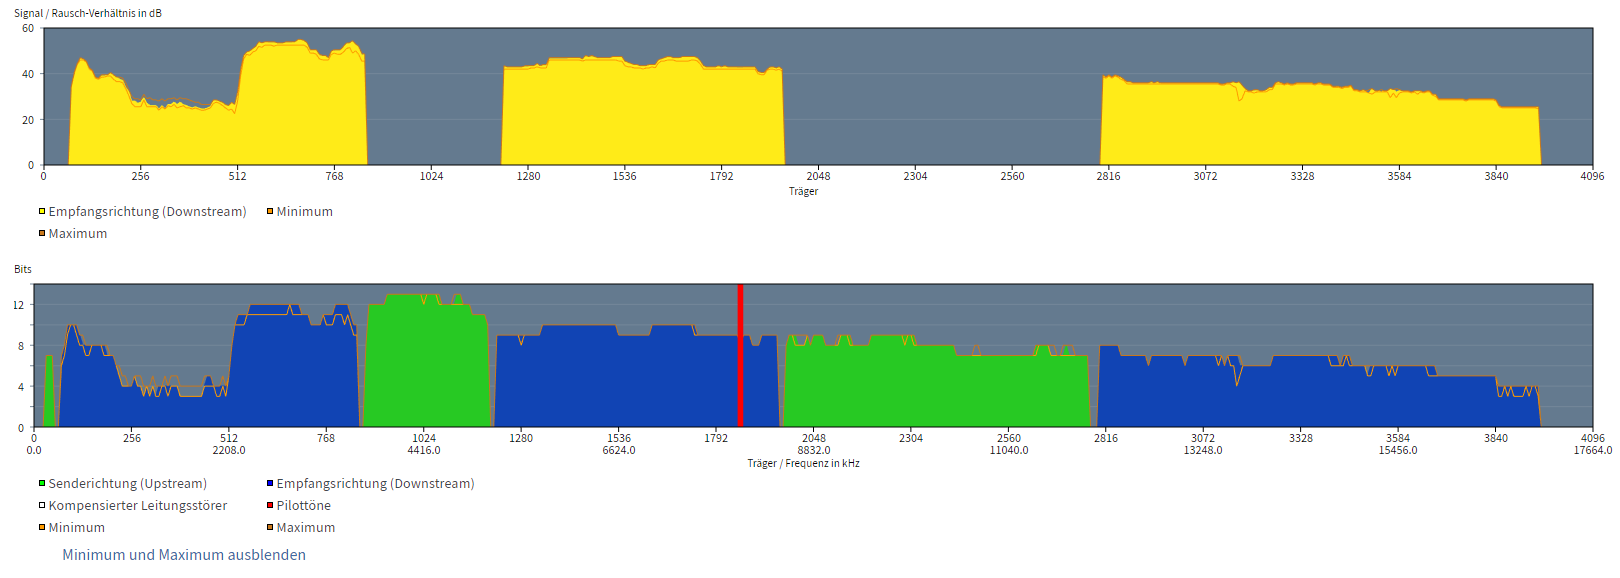Image resolution: width=1620 pixels, height=578 pixels.
Task: Click 'Senderichtung (Upstream)' legend text
Action: [x=128, y=484]
